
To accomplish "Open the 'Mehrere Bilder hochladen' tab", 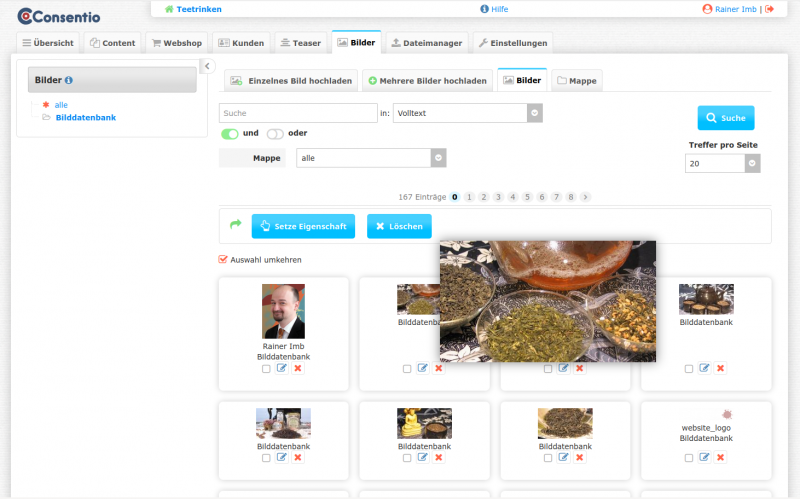I will (427, 81).
